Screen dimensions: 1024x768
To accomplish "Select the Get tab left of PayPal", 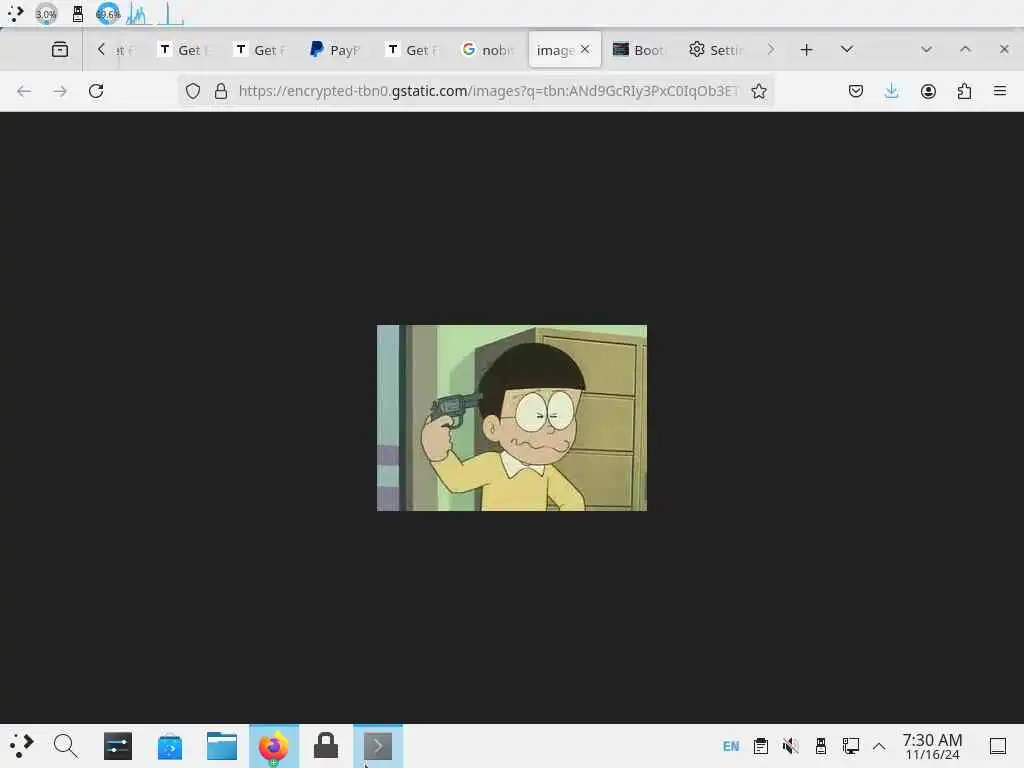I will tap(259, 50).
